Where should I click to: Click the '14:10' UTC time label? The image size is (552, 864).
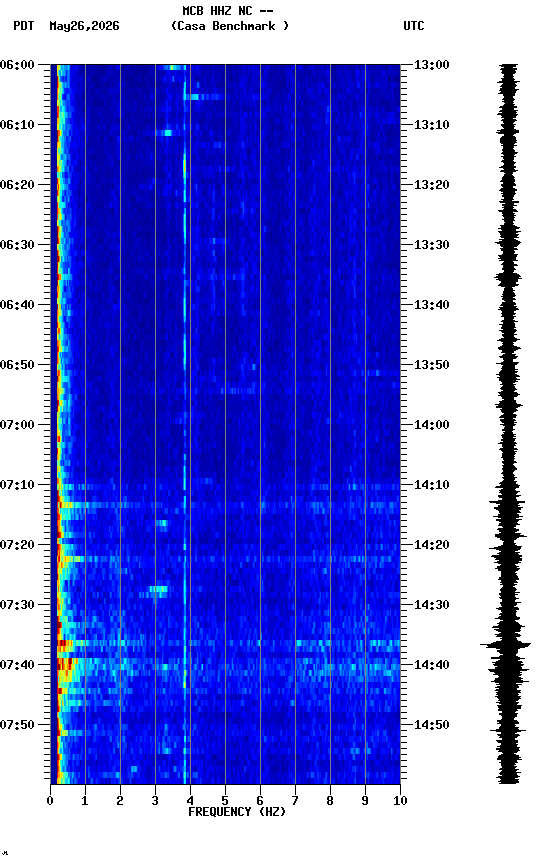[x=432, y=485]
